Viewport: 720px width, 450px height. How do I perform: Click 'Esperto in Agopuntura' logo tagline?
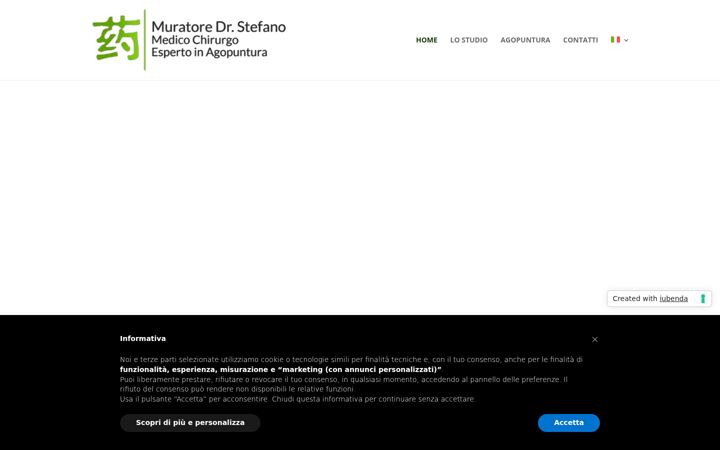[x=209, y=52]
